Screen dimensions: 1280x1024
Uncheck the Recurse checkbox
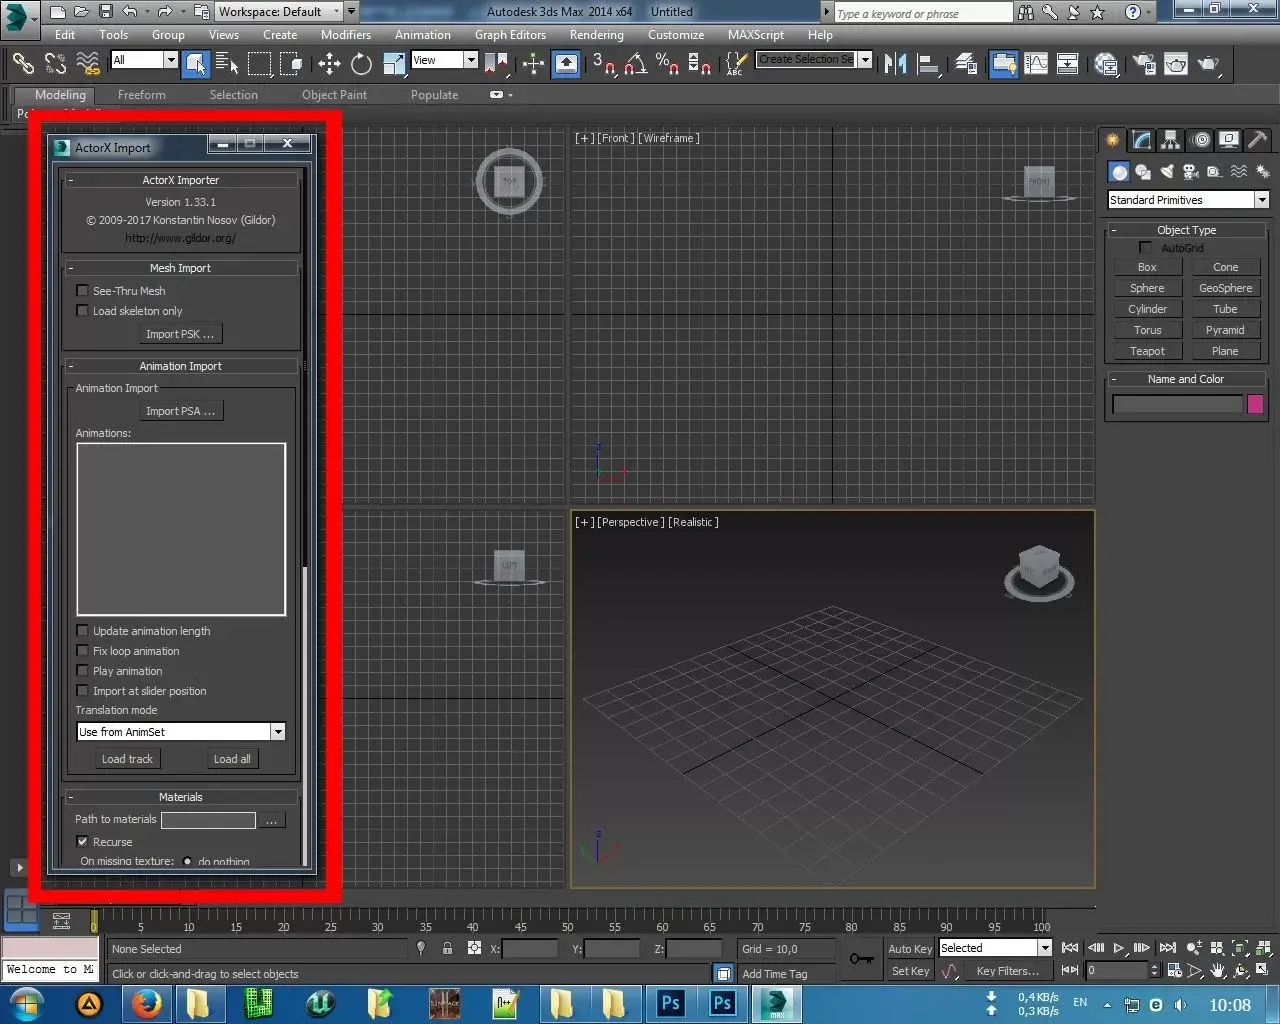point(82,842)
